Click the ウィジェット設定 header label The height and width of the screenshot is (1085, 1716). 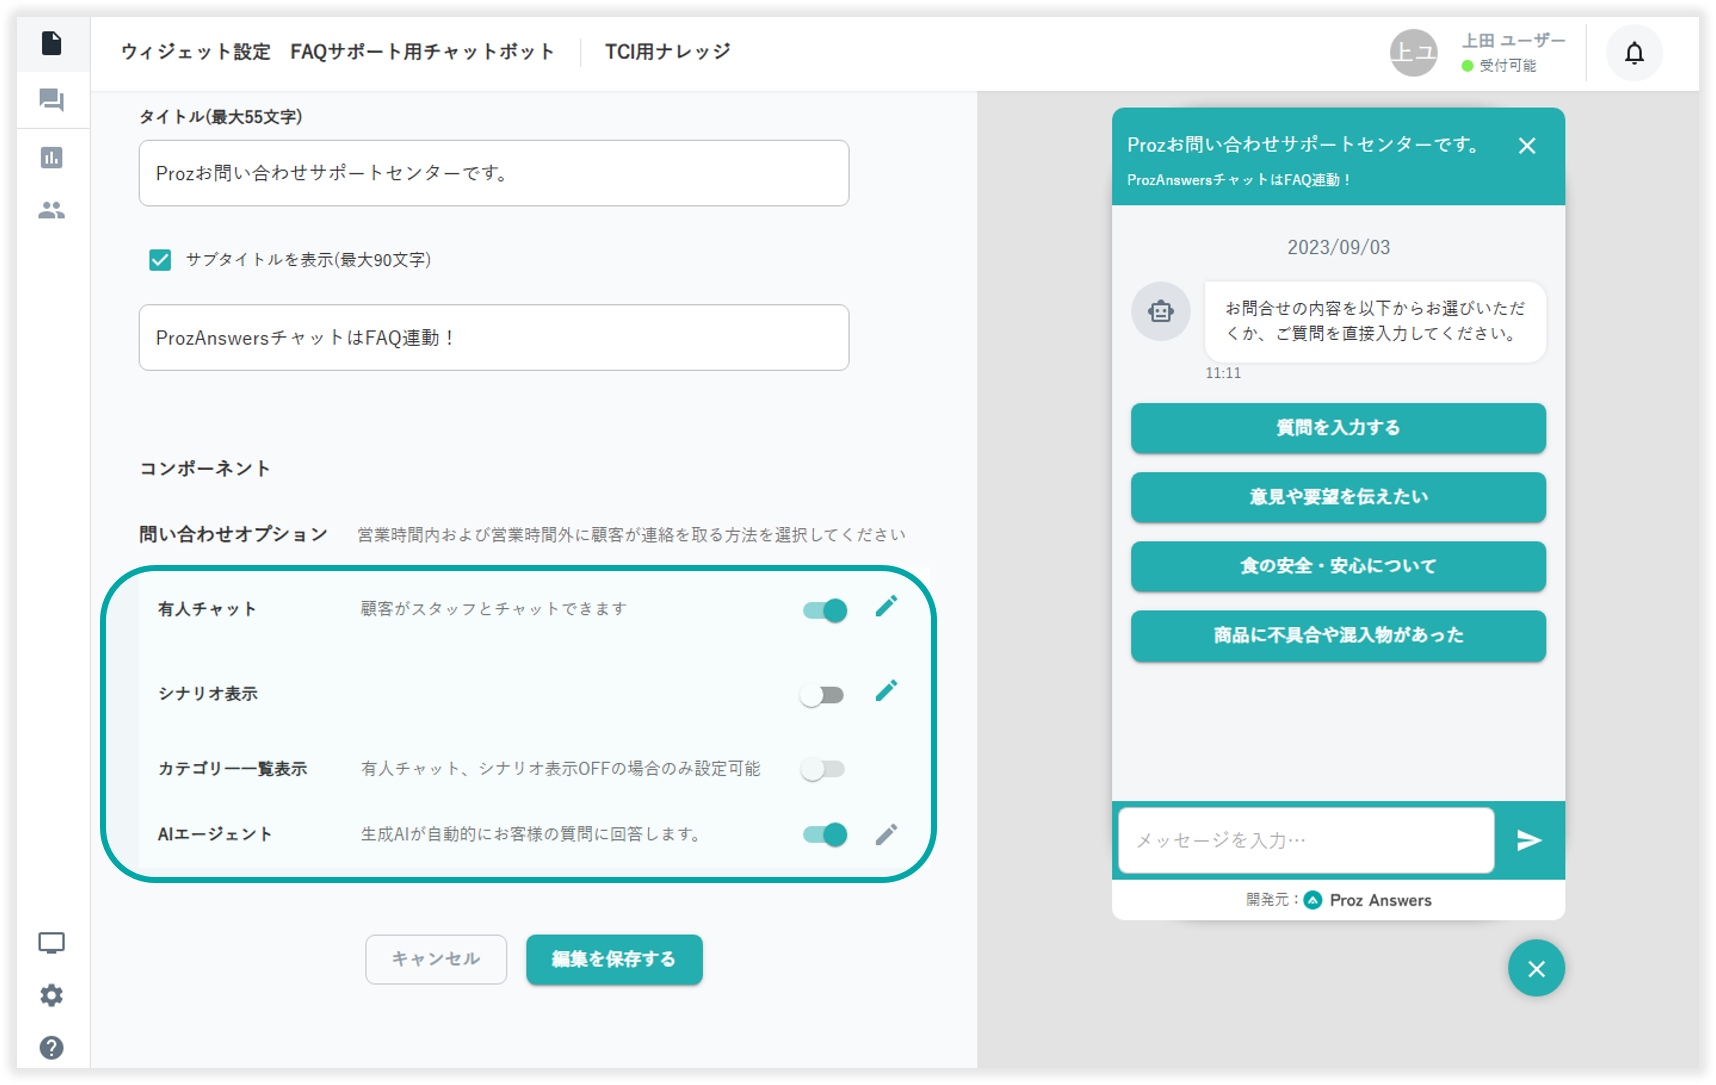coord(196,52)
